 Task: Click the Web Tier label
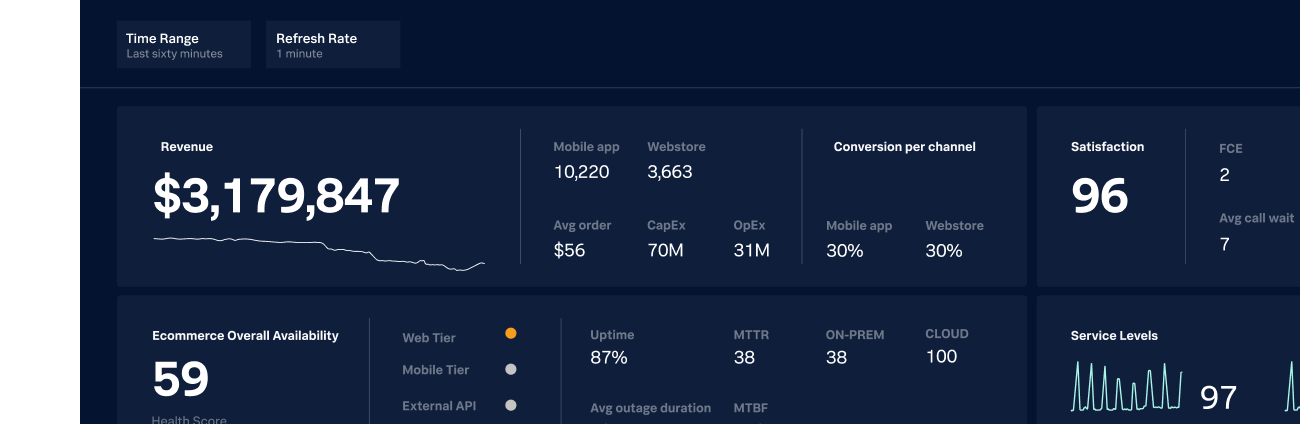click(x=429, y=338)
